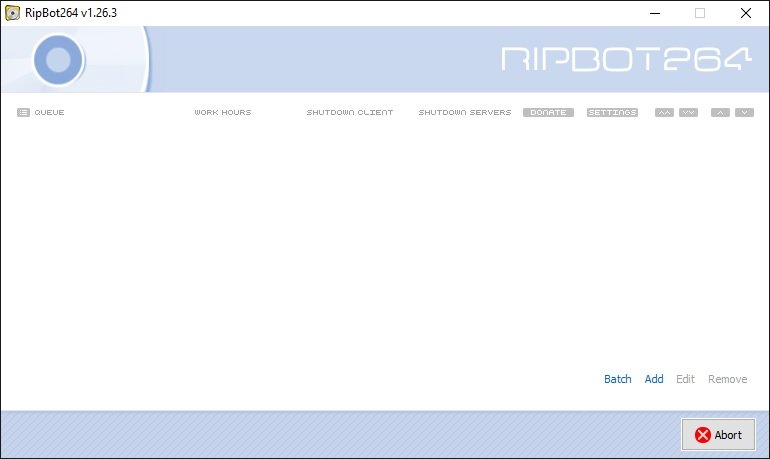Screen dimensions: 770x459
Task: Move job to bottom with double-down arrow
Action: click(688, 113)
